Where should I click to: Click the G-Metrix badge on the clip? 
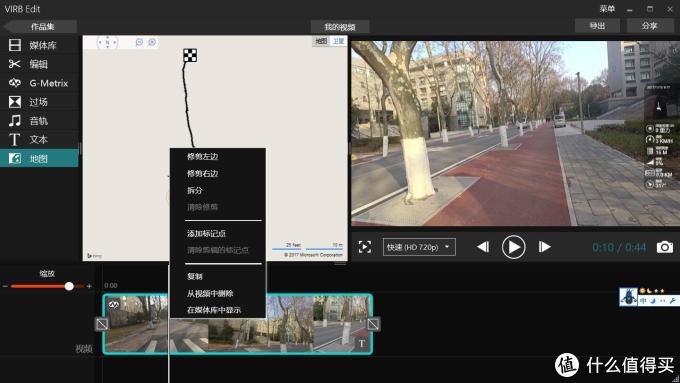point(114,304)
